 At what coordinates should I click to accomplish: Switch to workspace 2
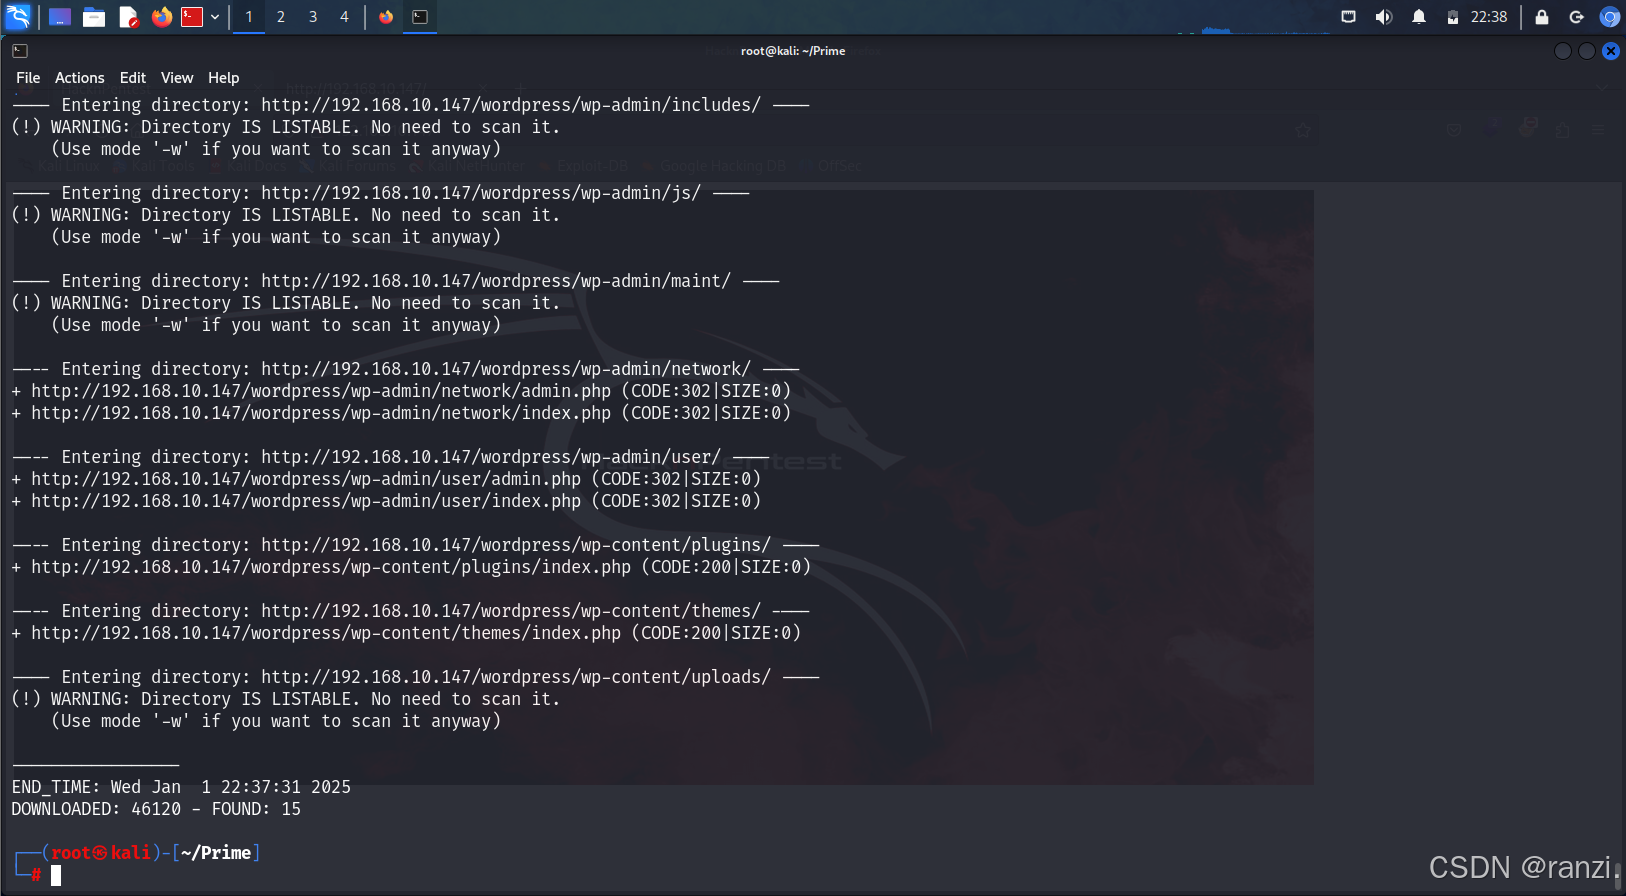(x=281, y=17)
